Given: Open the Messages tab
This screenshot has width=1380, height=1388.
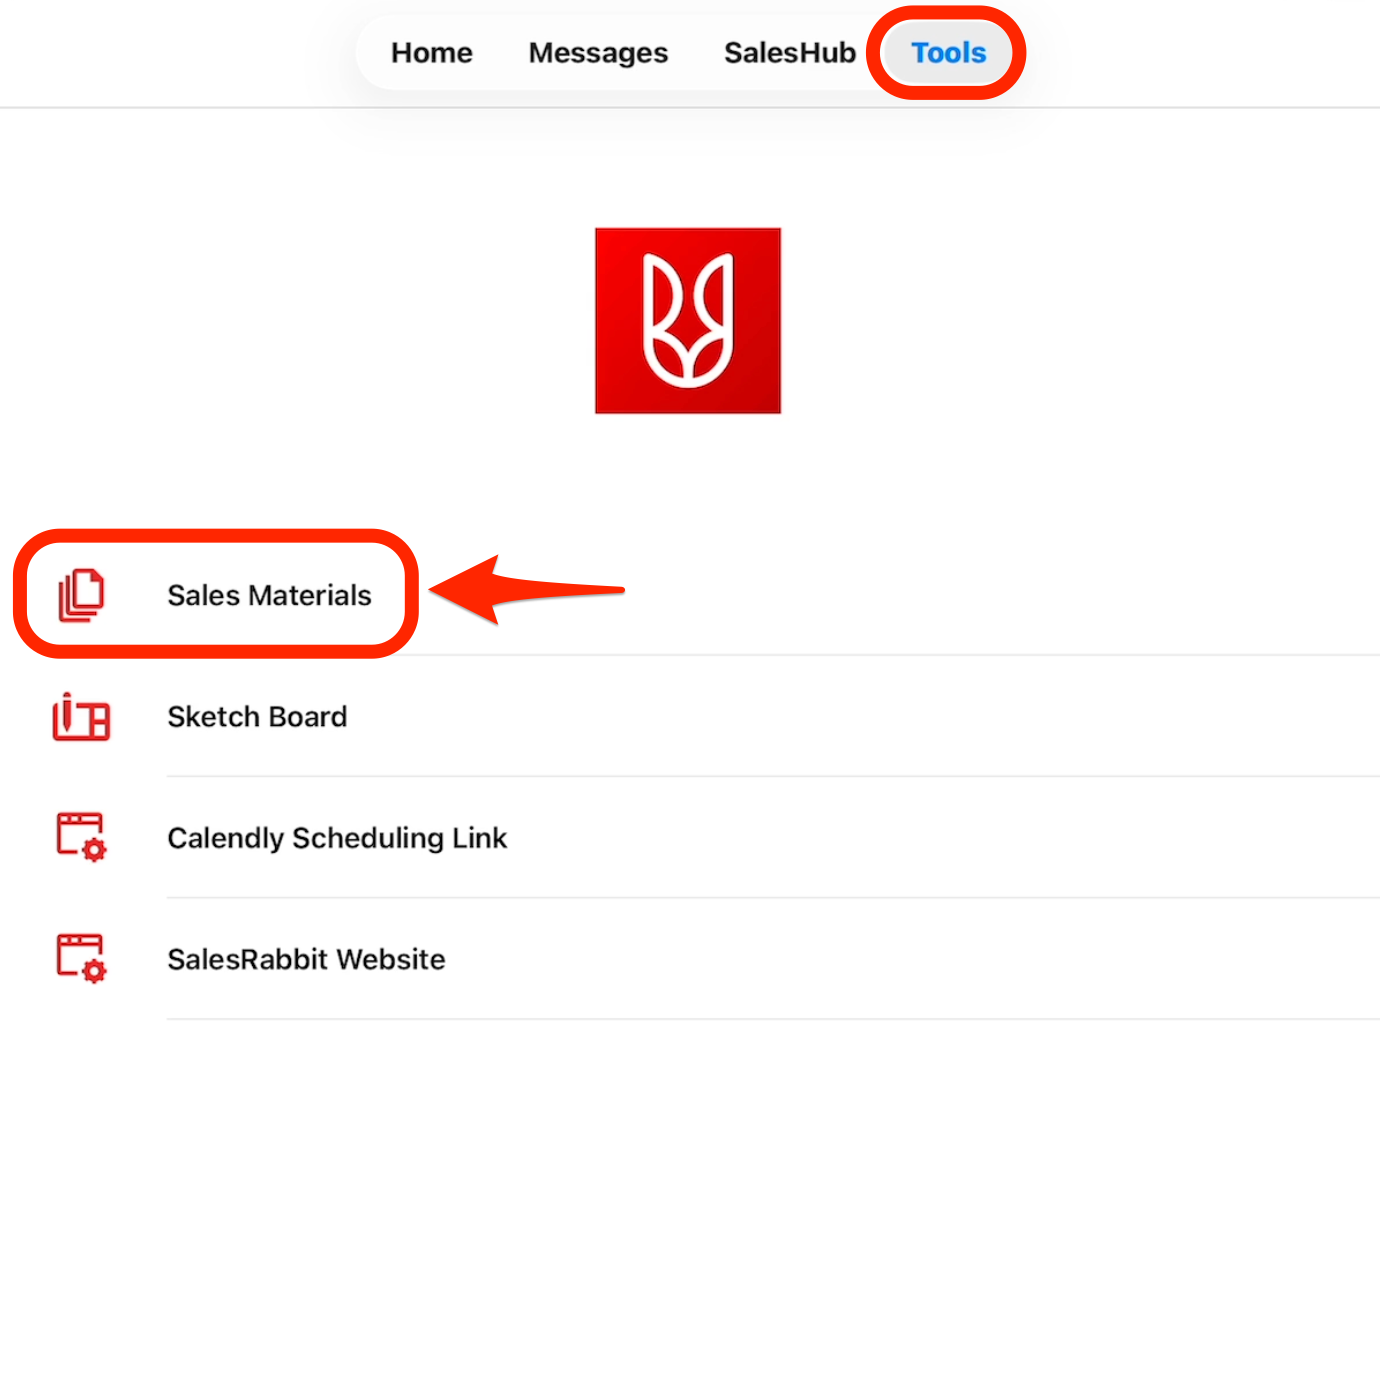Looking at the screenshot, I should (598, 53).
